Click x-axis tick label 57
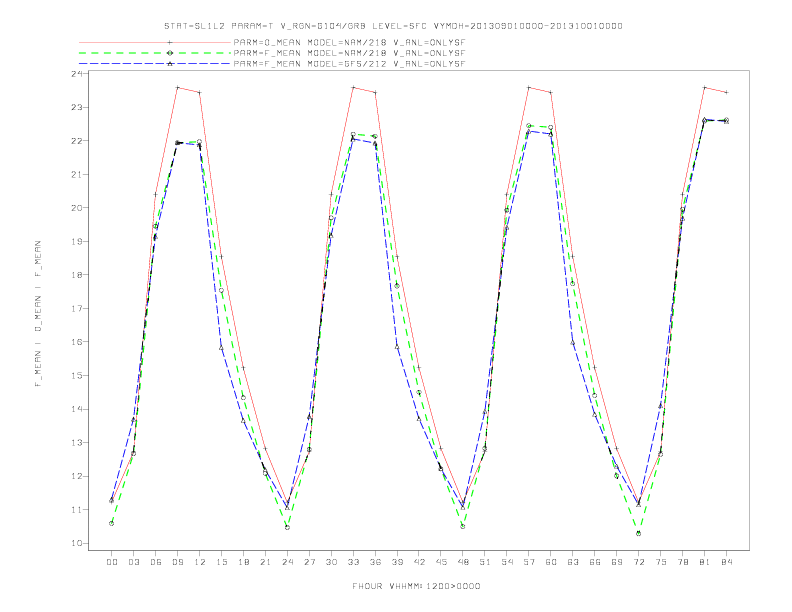The image size is (792, 612). (529, 562)
